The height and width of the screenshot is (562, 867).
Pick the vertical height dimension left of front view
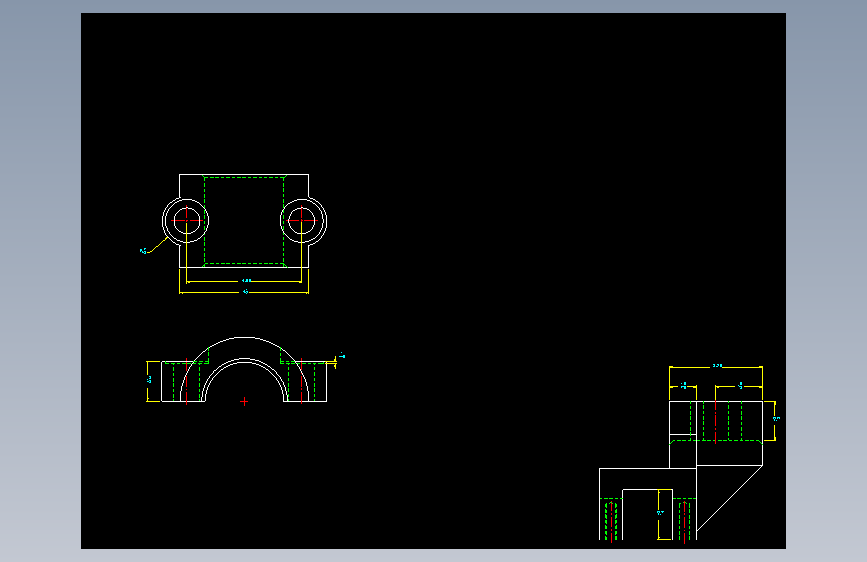point(149,381)
